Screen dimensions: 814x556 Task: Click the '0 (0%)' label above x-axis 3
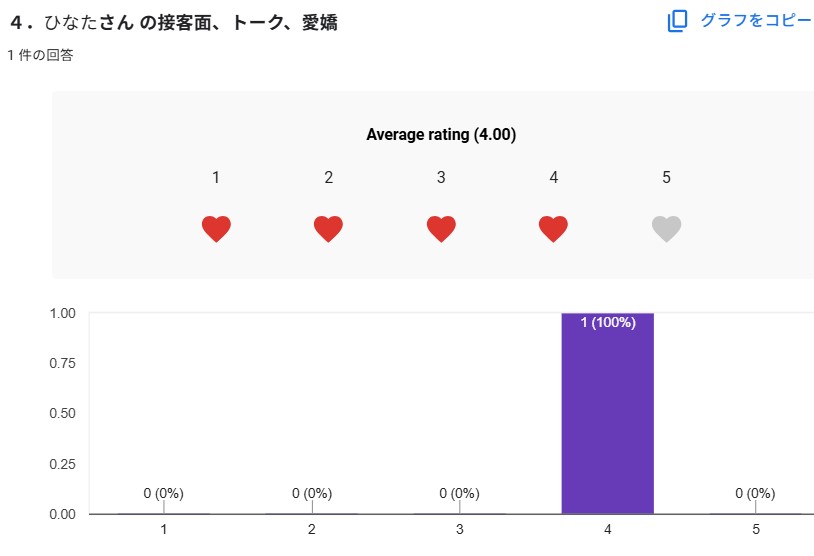pos(459,493)
